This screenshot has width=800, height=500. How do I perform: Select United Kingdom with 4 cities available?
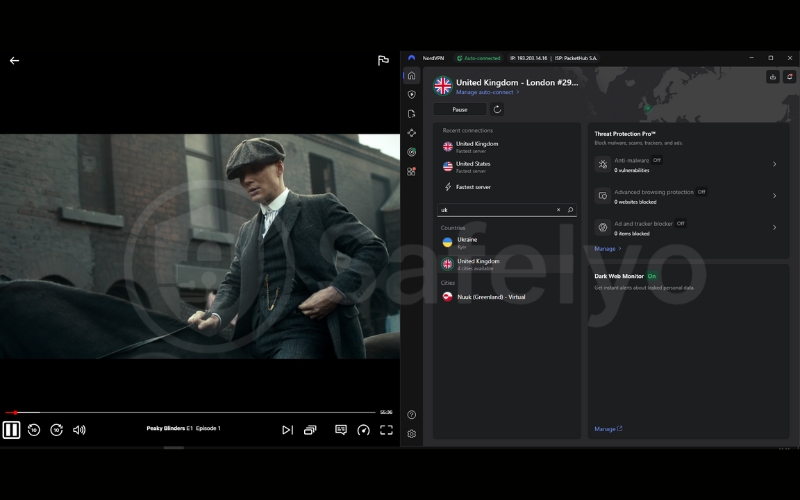tap(507, 264)
